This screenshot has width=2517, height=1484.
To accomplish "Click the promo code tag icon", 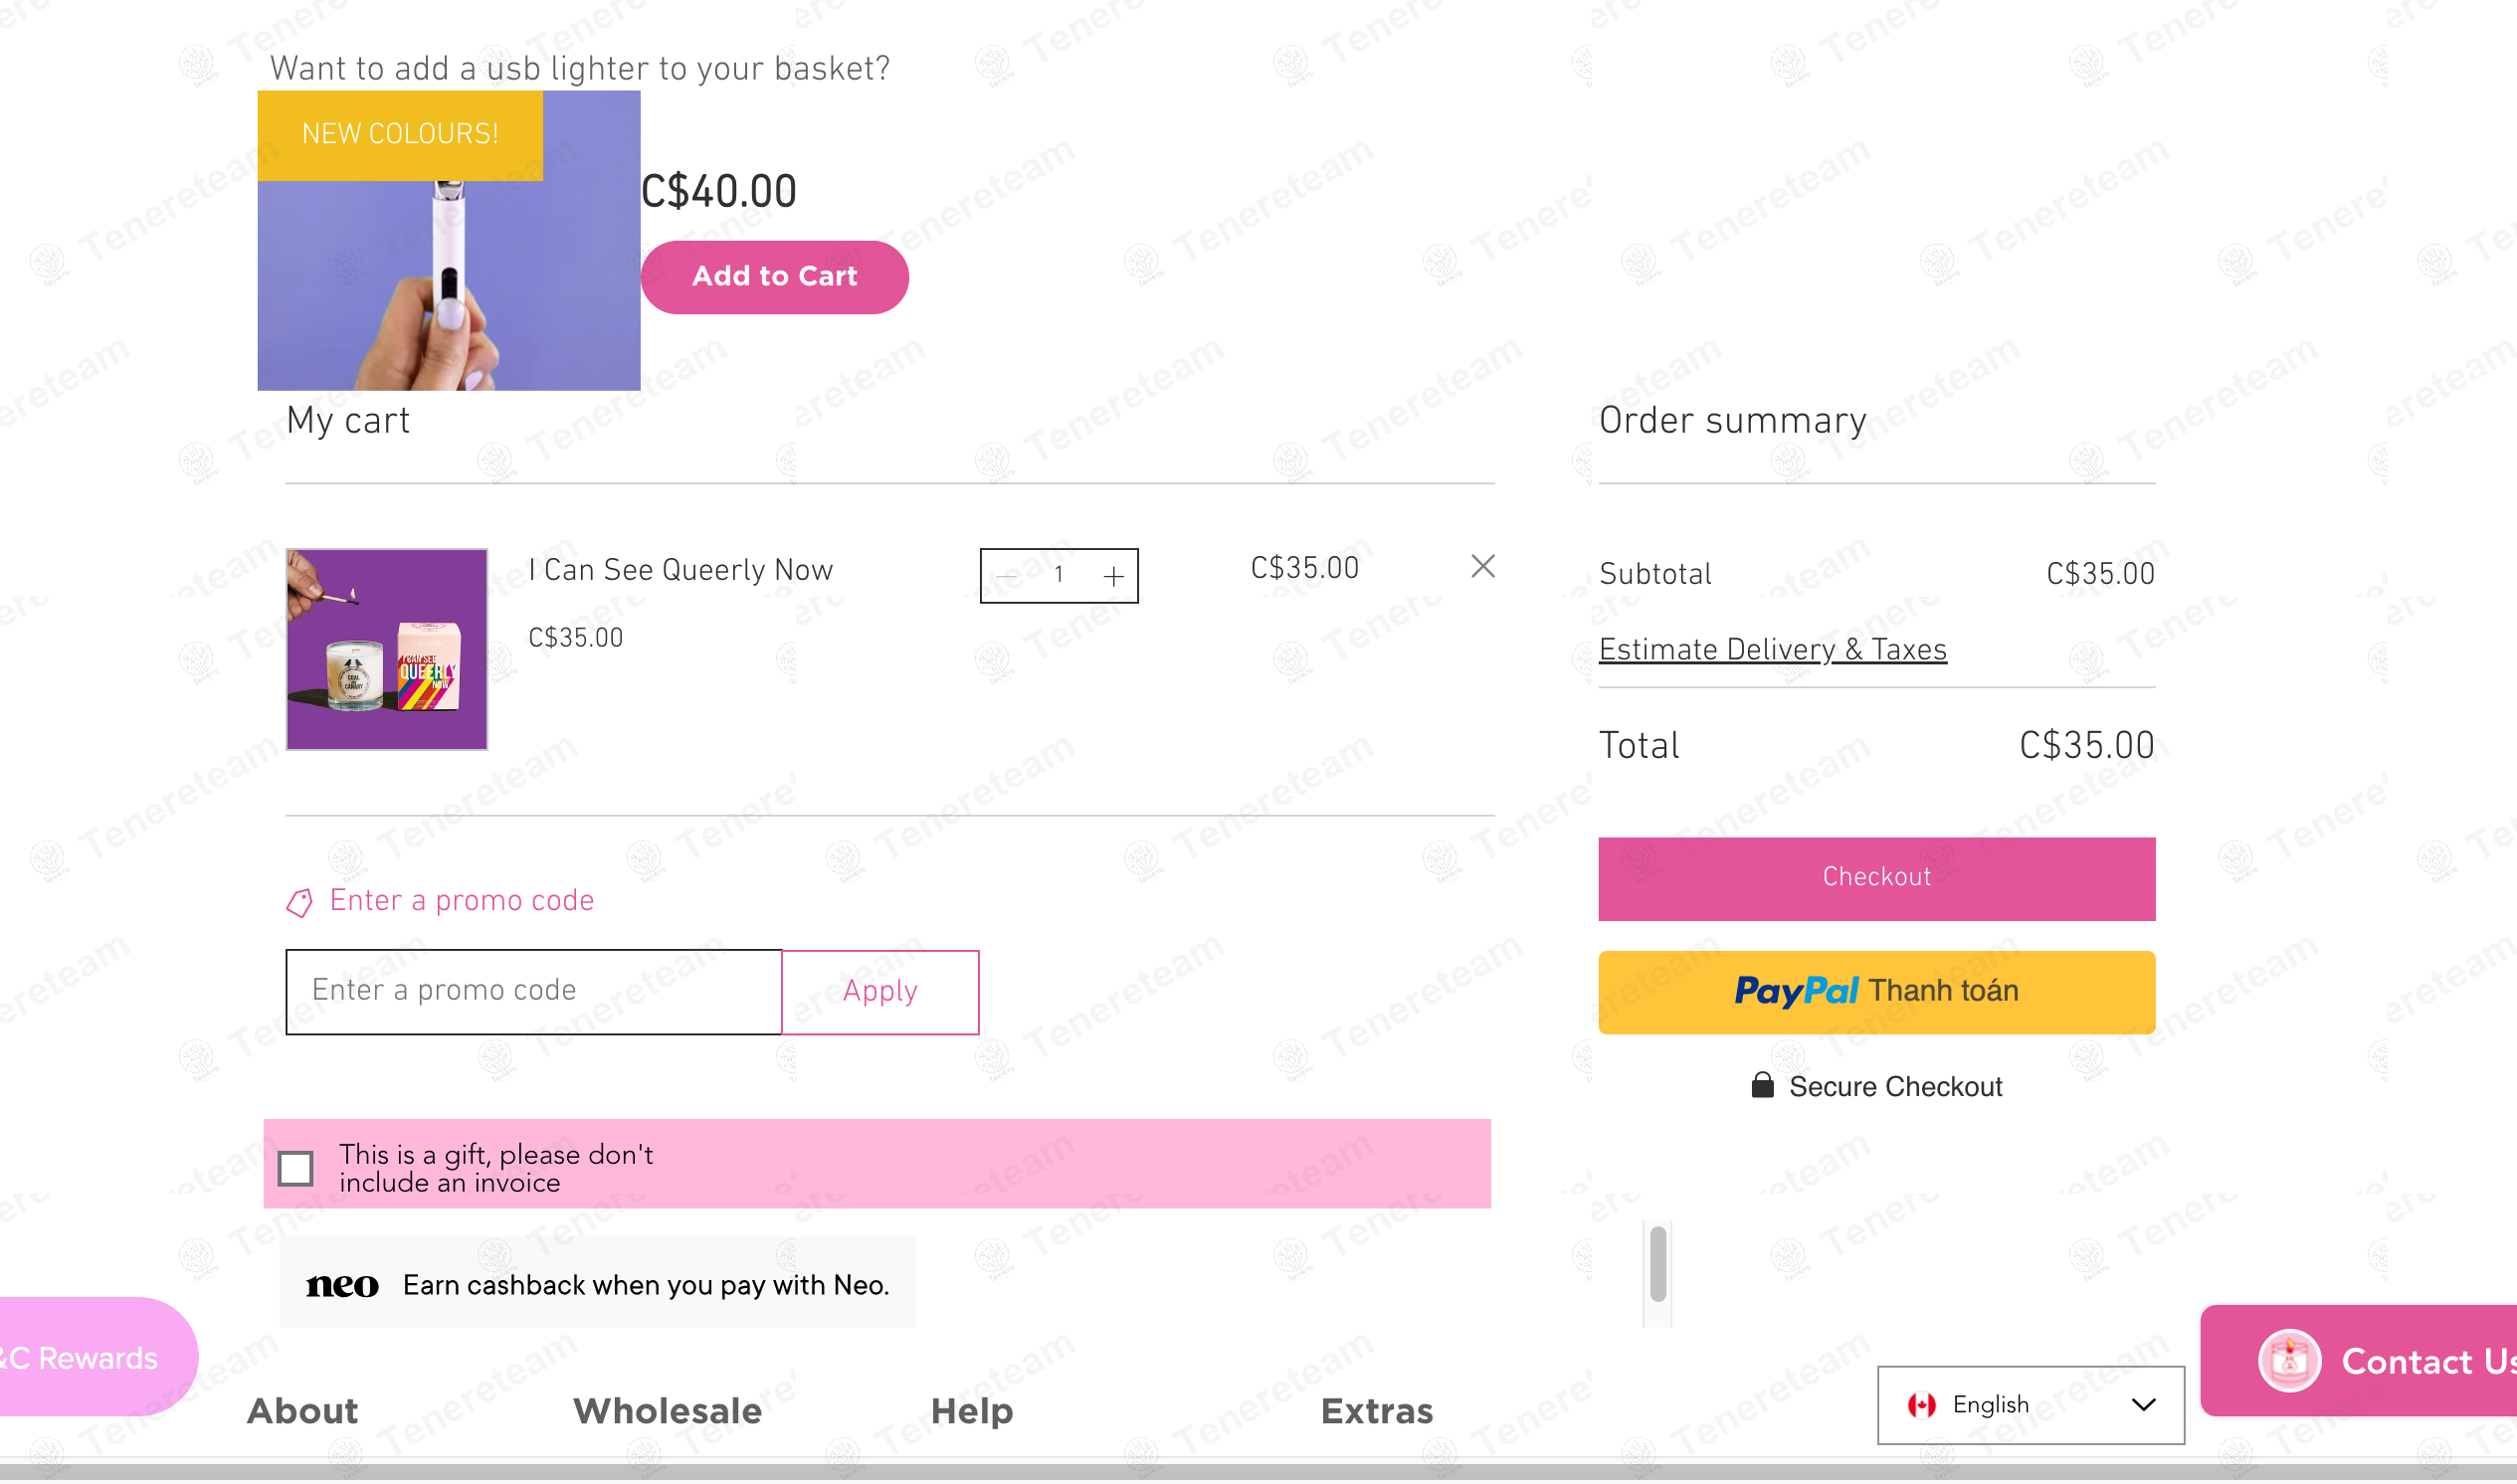I will [299, 904].
